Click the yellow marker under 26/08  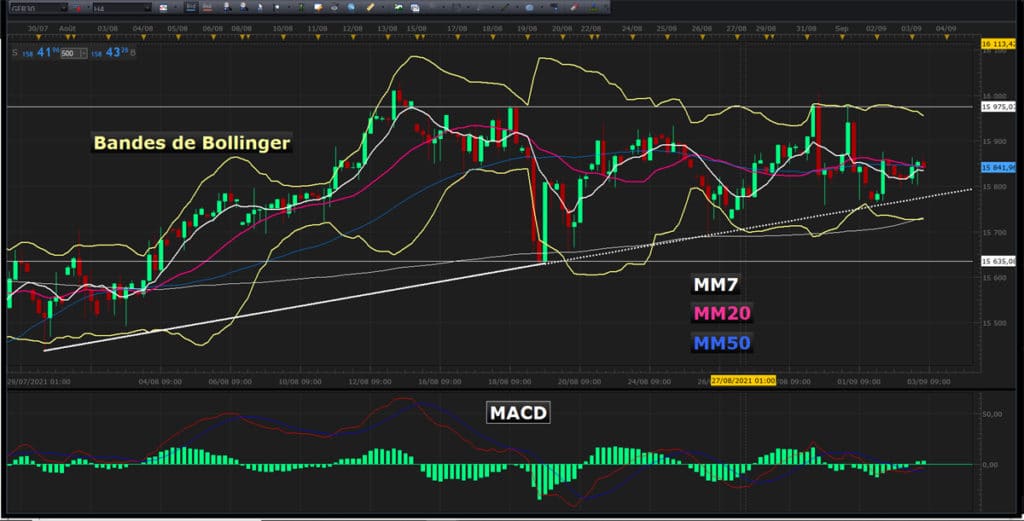click(x=702, y=37)
